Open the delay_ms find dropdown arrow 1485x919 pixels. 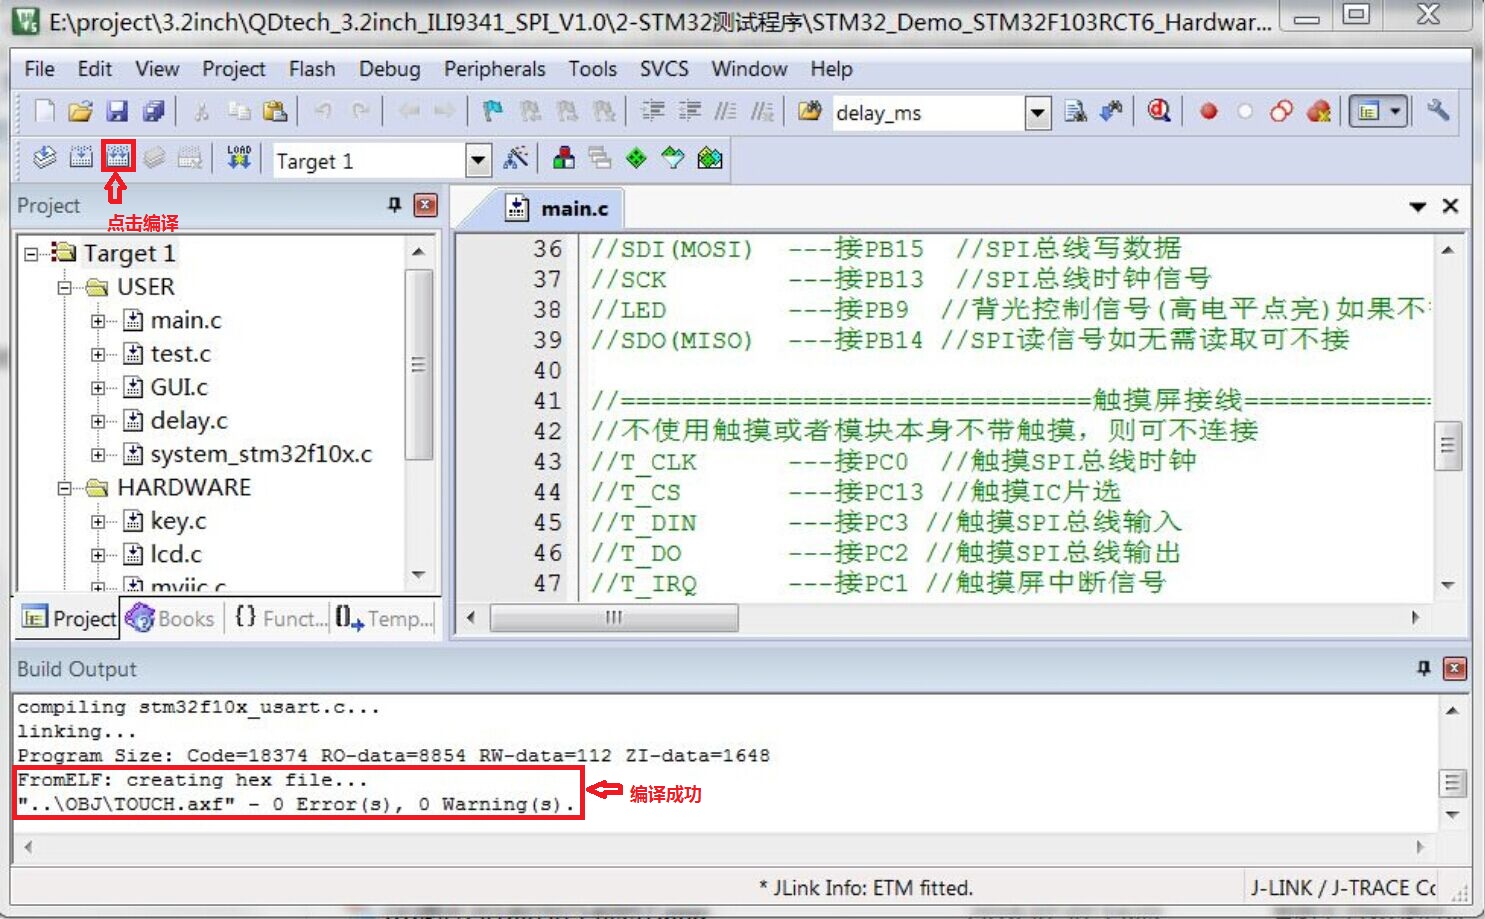point(1038,113)
